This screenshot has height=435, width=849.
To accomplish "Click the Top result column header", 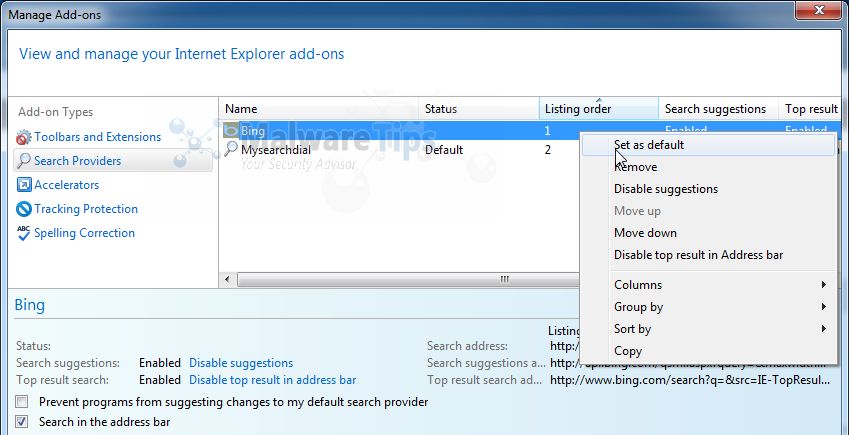I will click(811, 109).
